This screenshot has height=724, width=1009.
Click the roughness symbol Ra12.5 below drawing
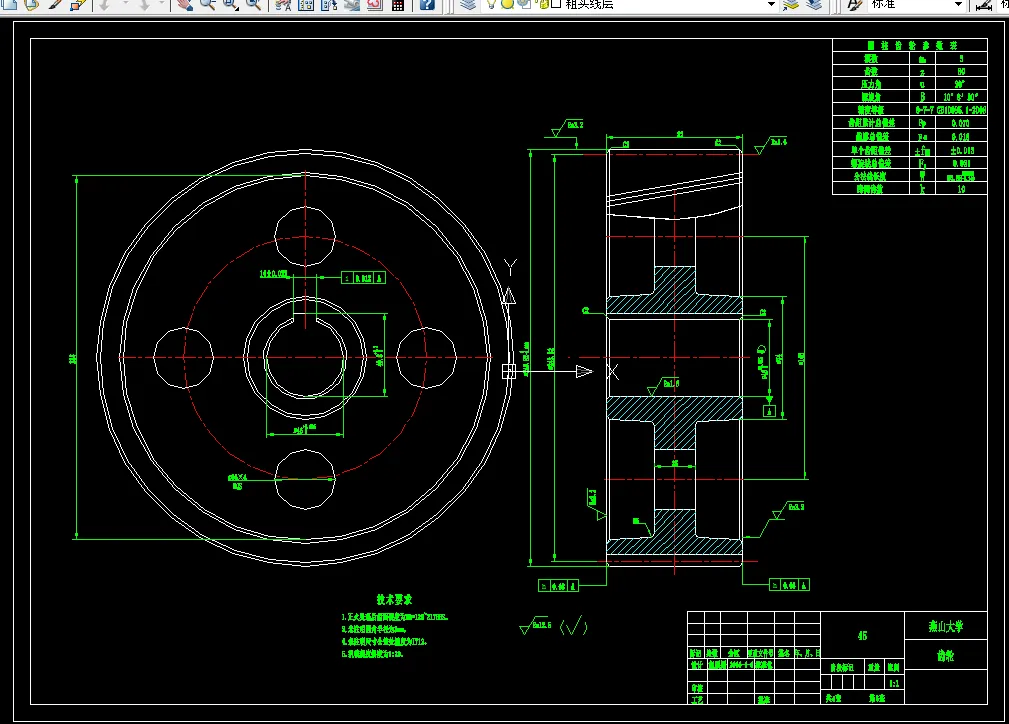pyautogui.click(x=535, y=626)
